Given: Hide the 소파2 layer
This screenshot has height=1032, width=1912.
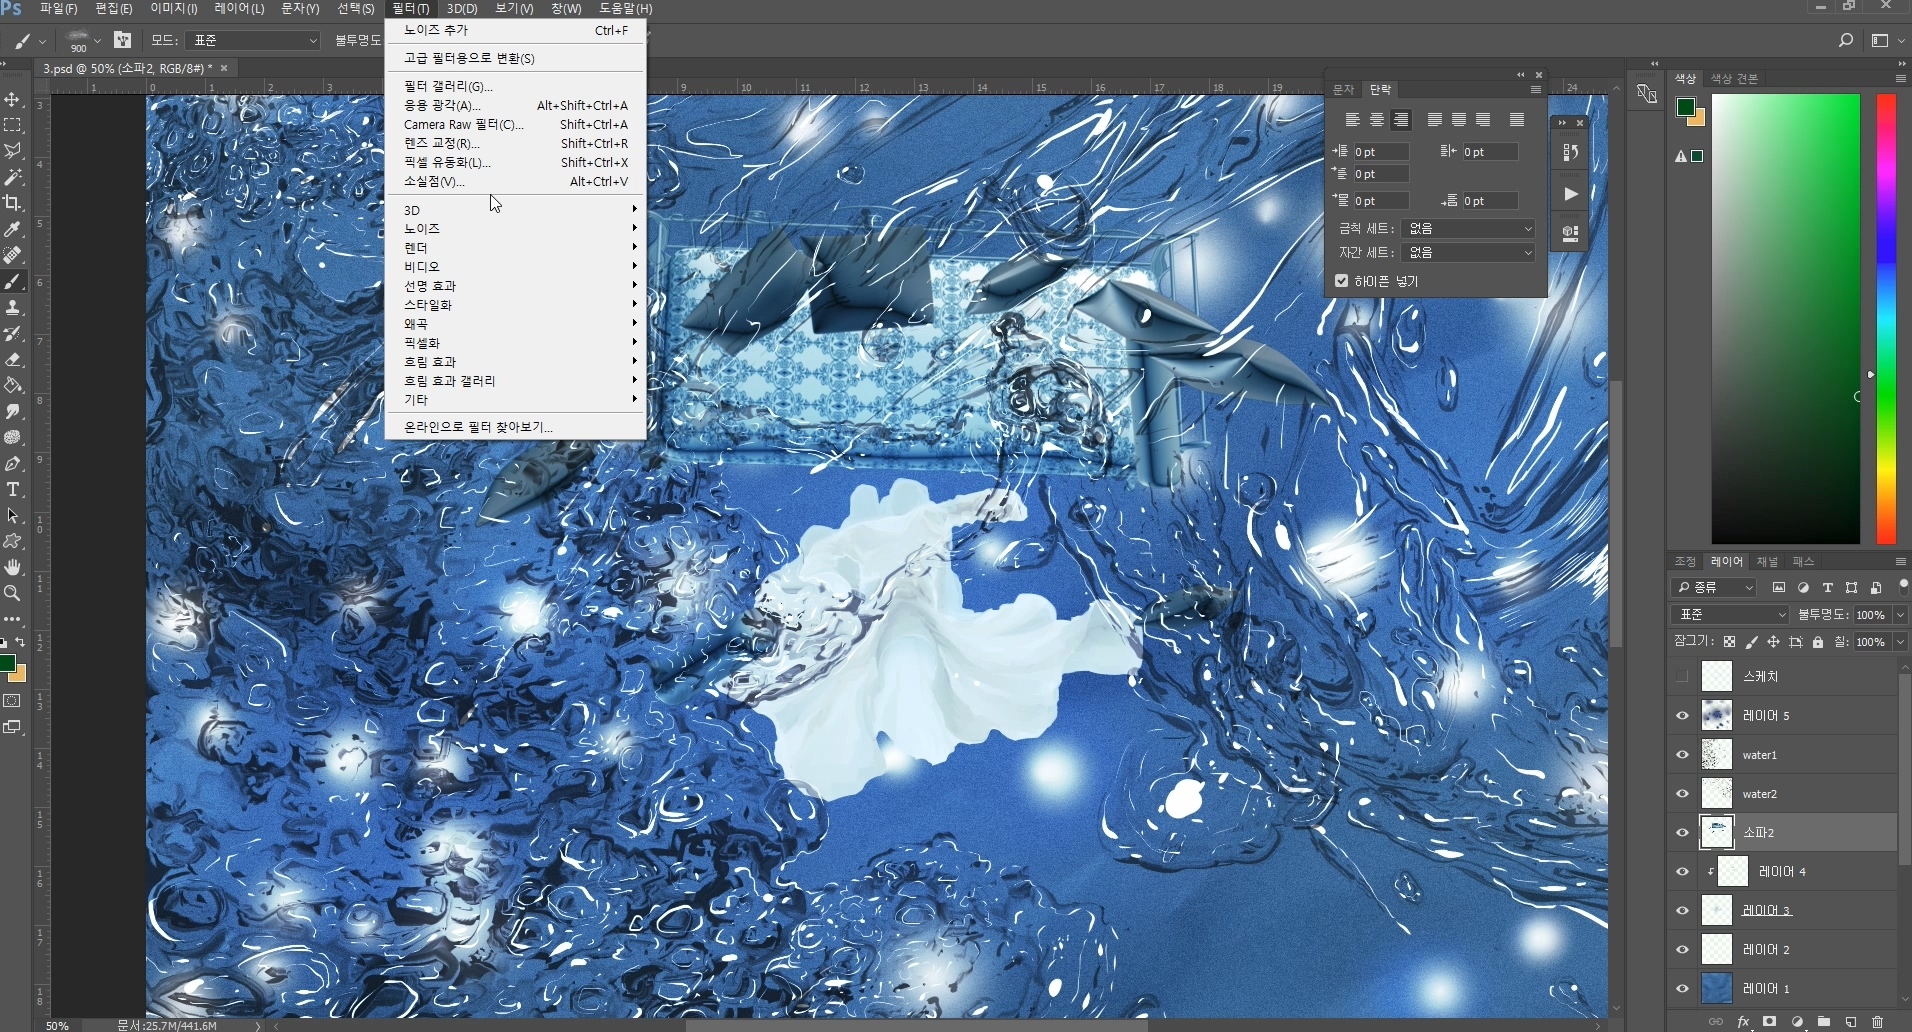Looking at the screenshot, I should coord(1682,832).
